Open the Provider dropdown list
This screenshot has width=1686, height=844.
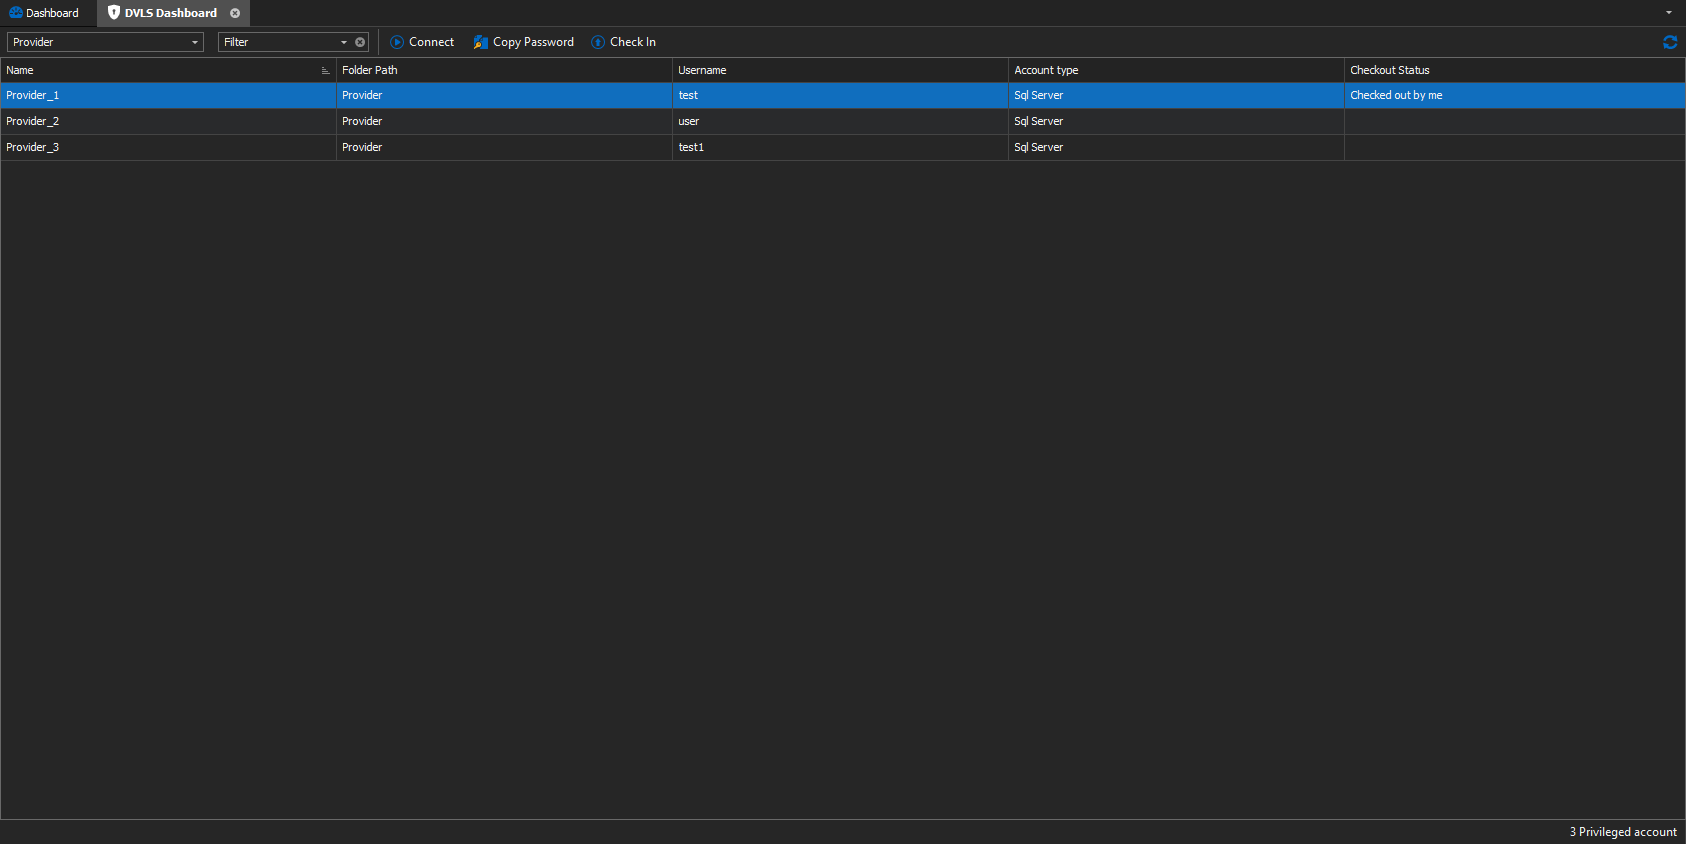(194, 42)
